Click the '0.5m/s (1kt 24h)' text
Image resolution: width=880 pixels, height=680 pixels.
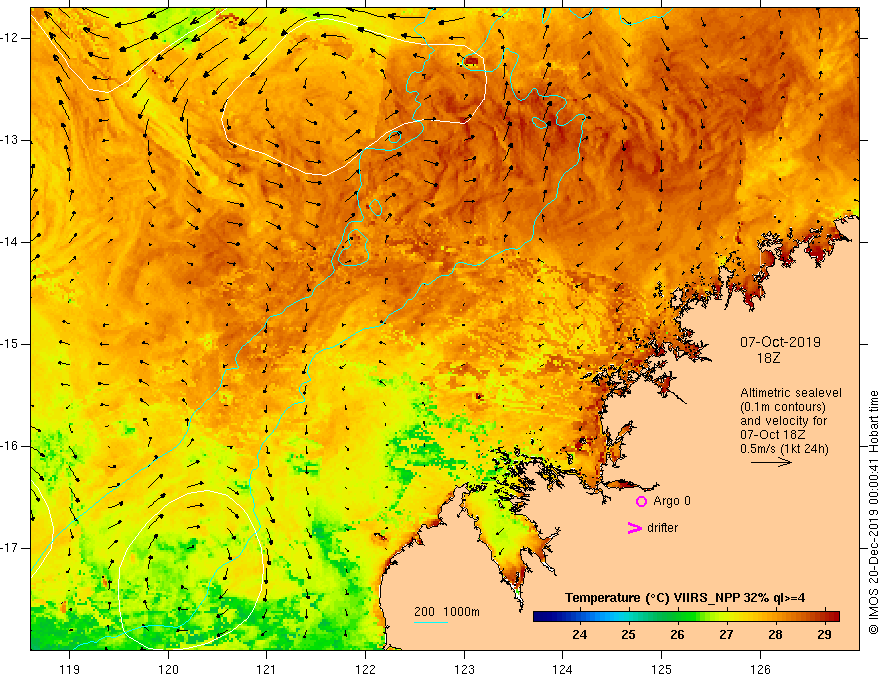coord(784,449)
